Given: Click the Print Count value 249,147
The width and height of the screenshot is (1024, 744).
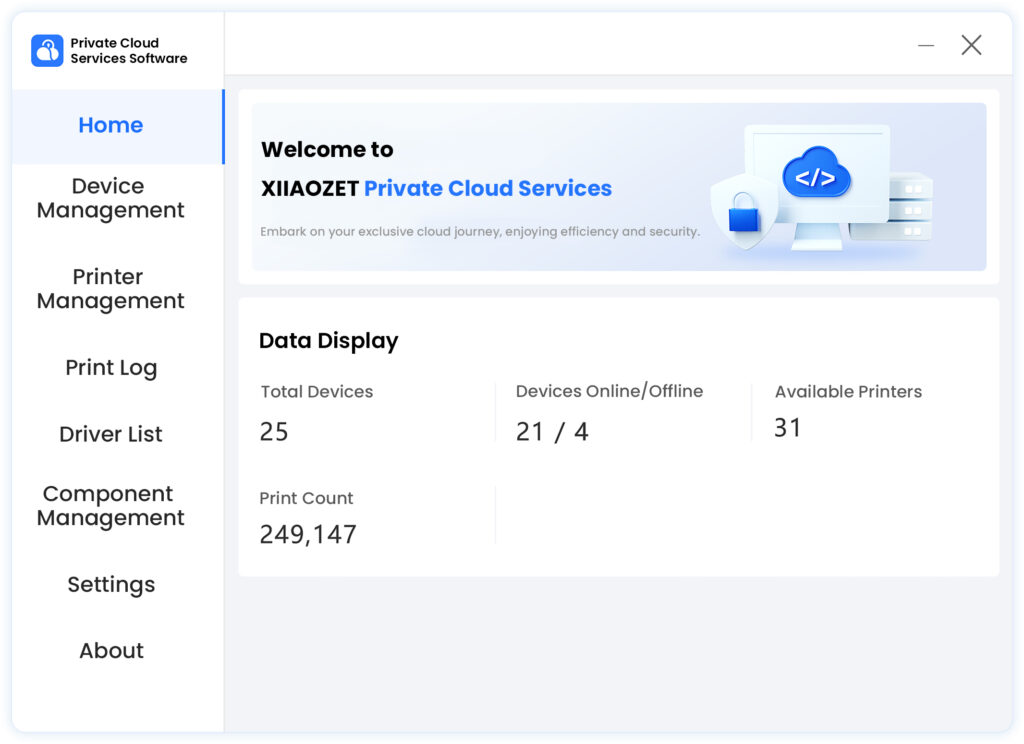Looking at the screenshot, I should [x=308, y=535].
